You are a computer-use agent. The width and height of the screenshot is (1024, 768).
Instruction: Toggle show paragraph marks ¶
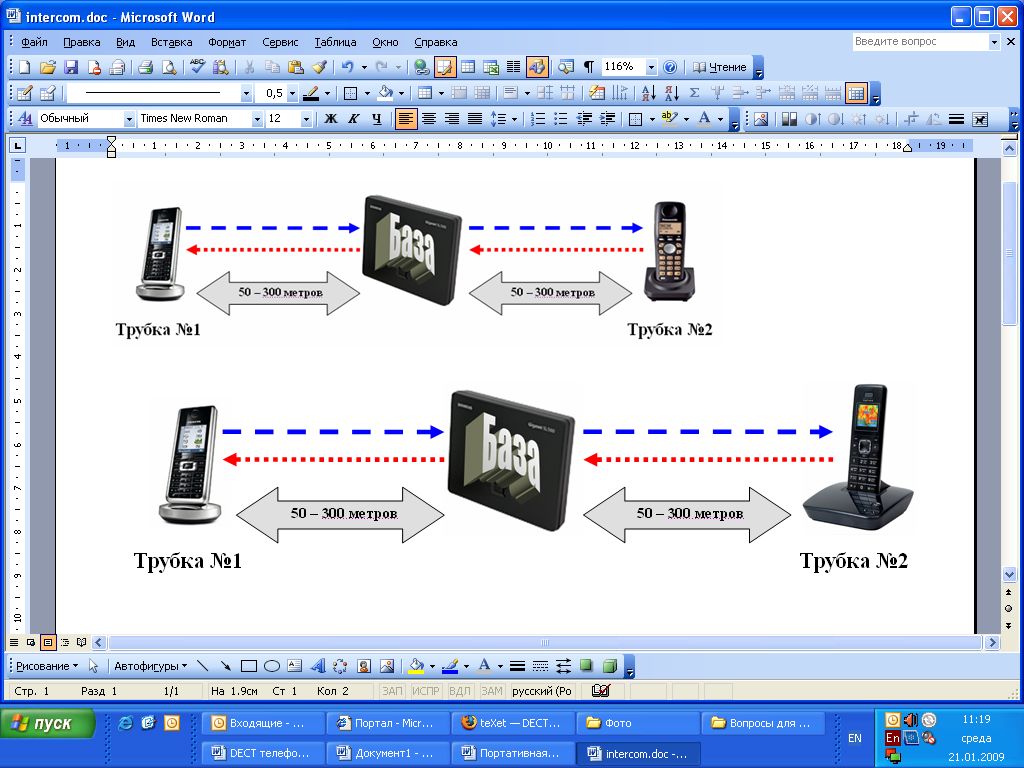pyautogui.click(x=589, y=67)
